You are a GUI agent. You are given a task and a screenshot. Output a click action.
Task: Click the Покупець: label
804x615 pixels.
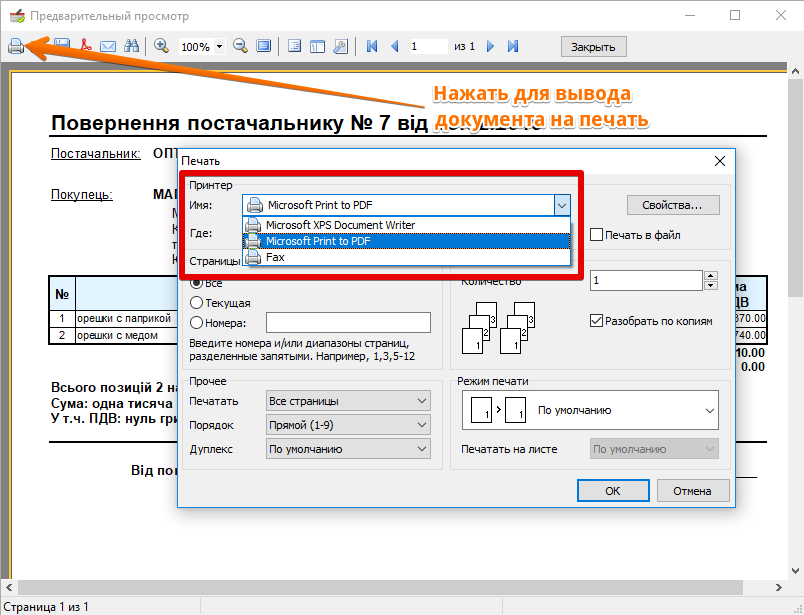[x=82, y=194]
